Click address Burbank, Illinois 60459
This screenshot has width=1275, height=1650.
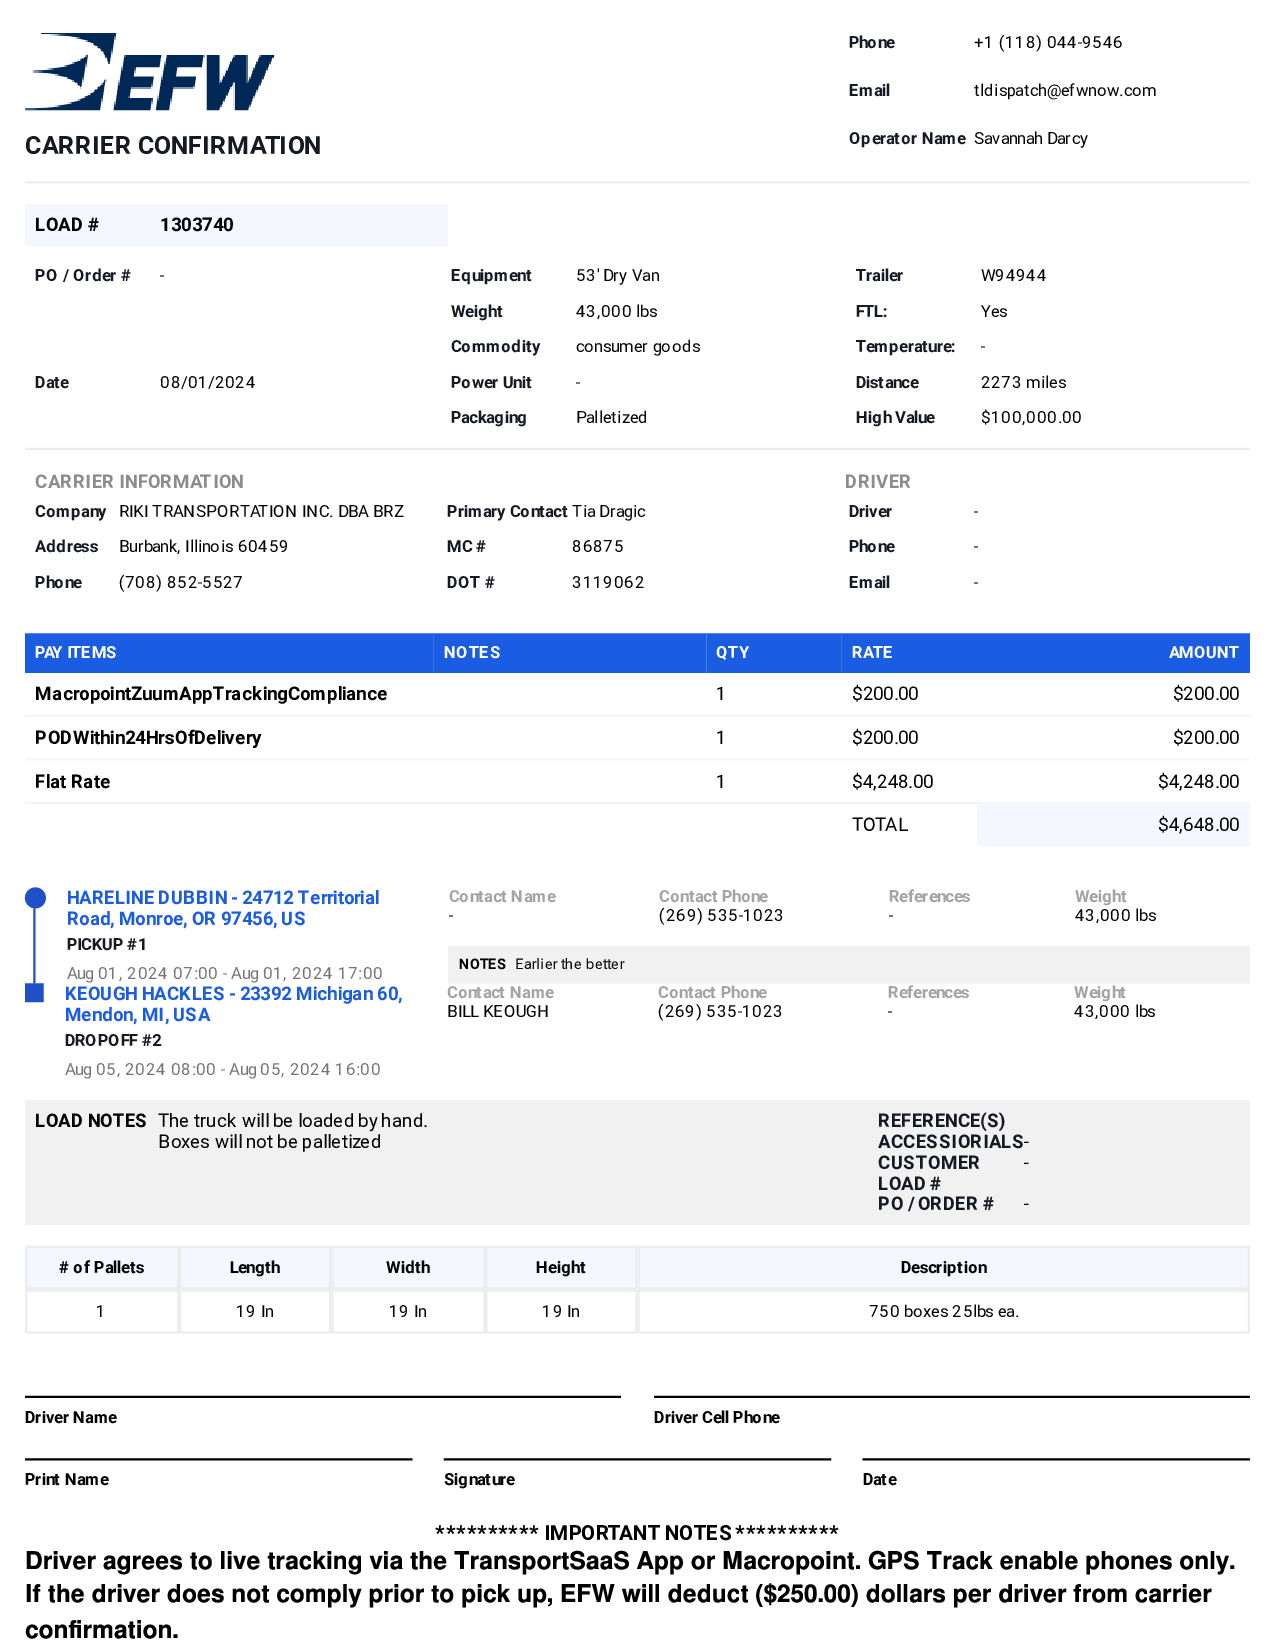[204, 546]
